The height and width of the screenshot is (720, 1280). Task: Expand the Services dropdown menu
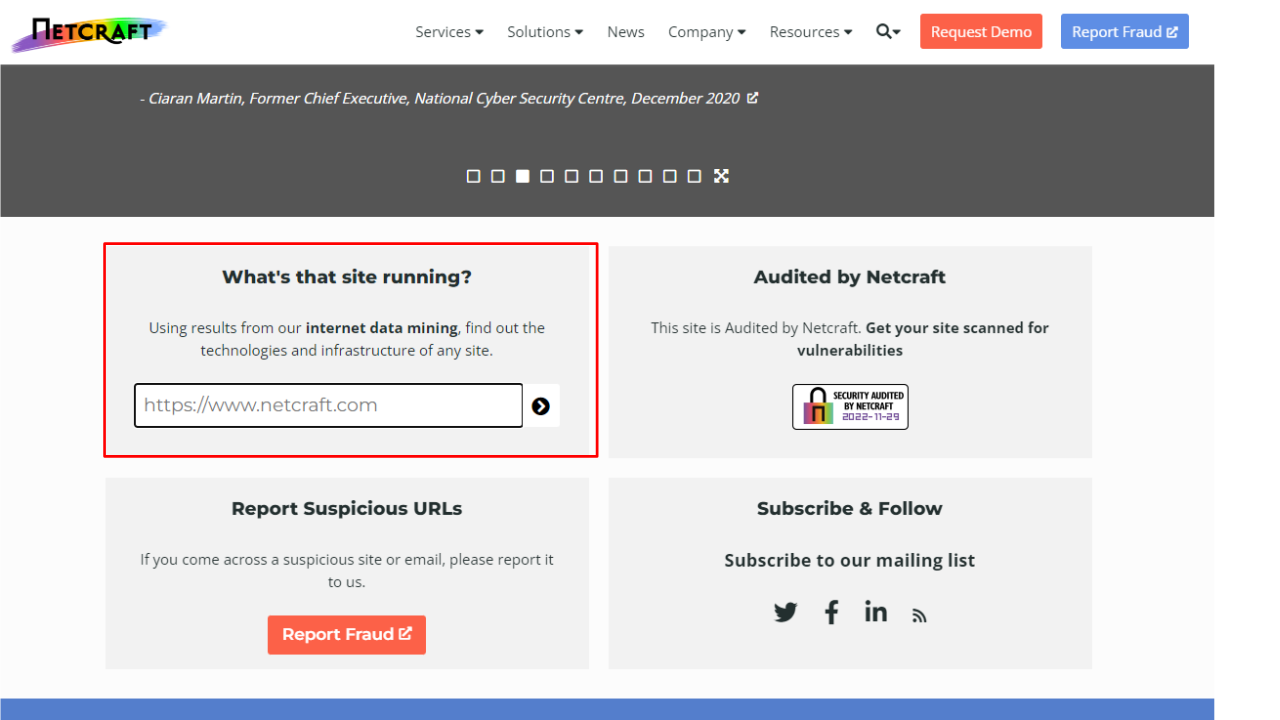[449, 32]
